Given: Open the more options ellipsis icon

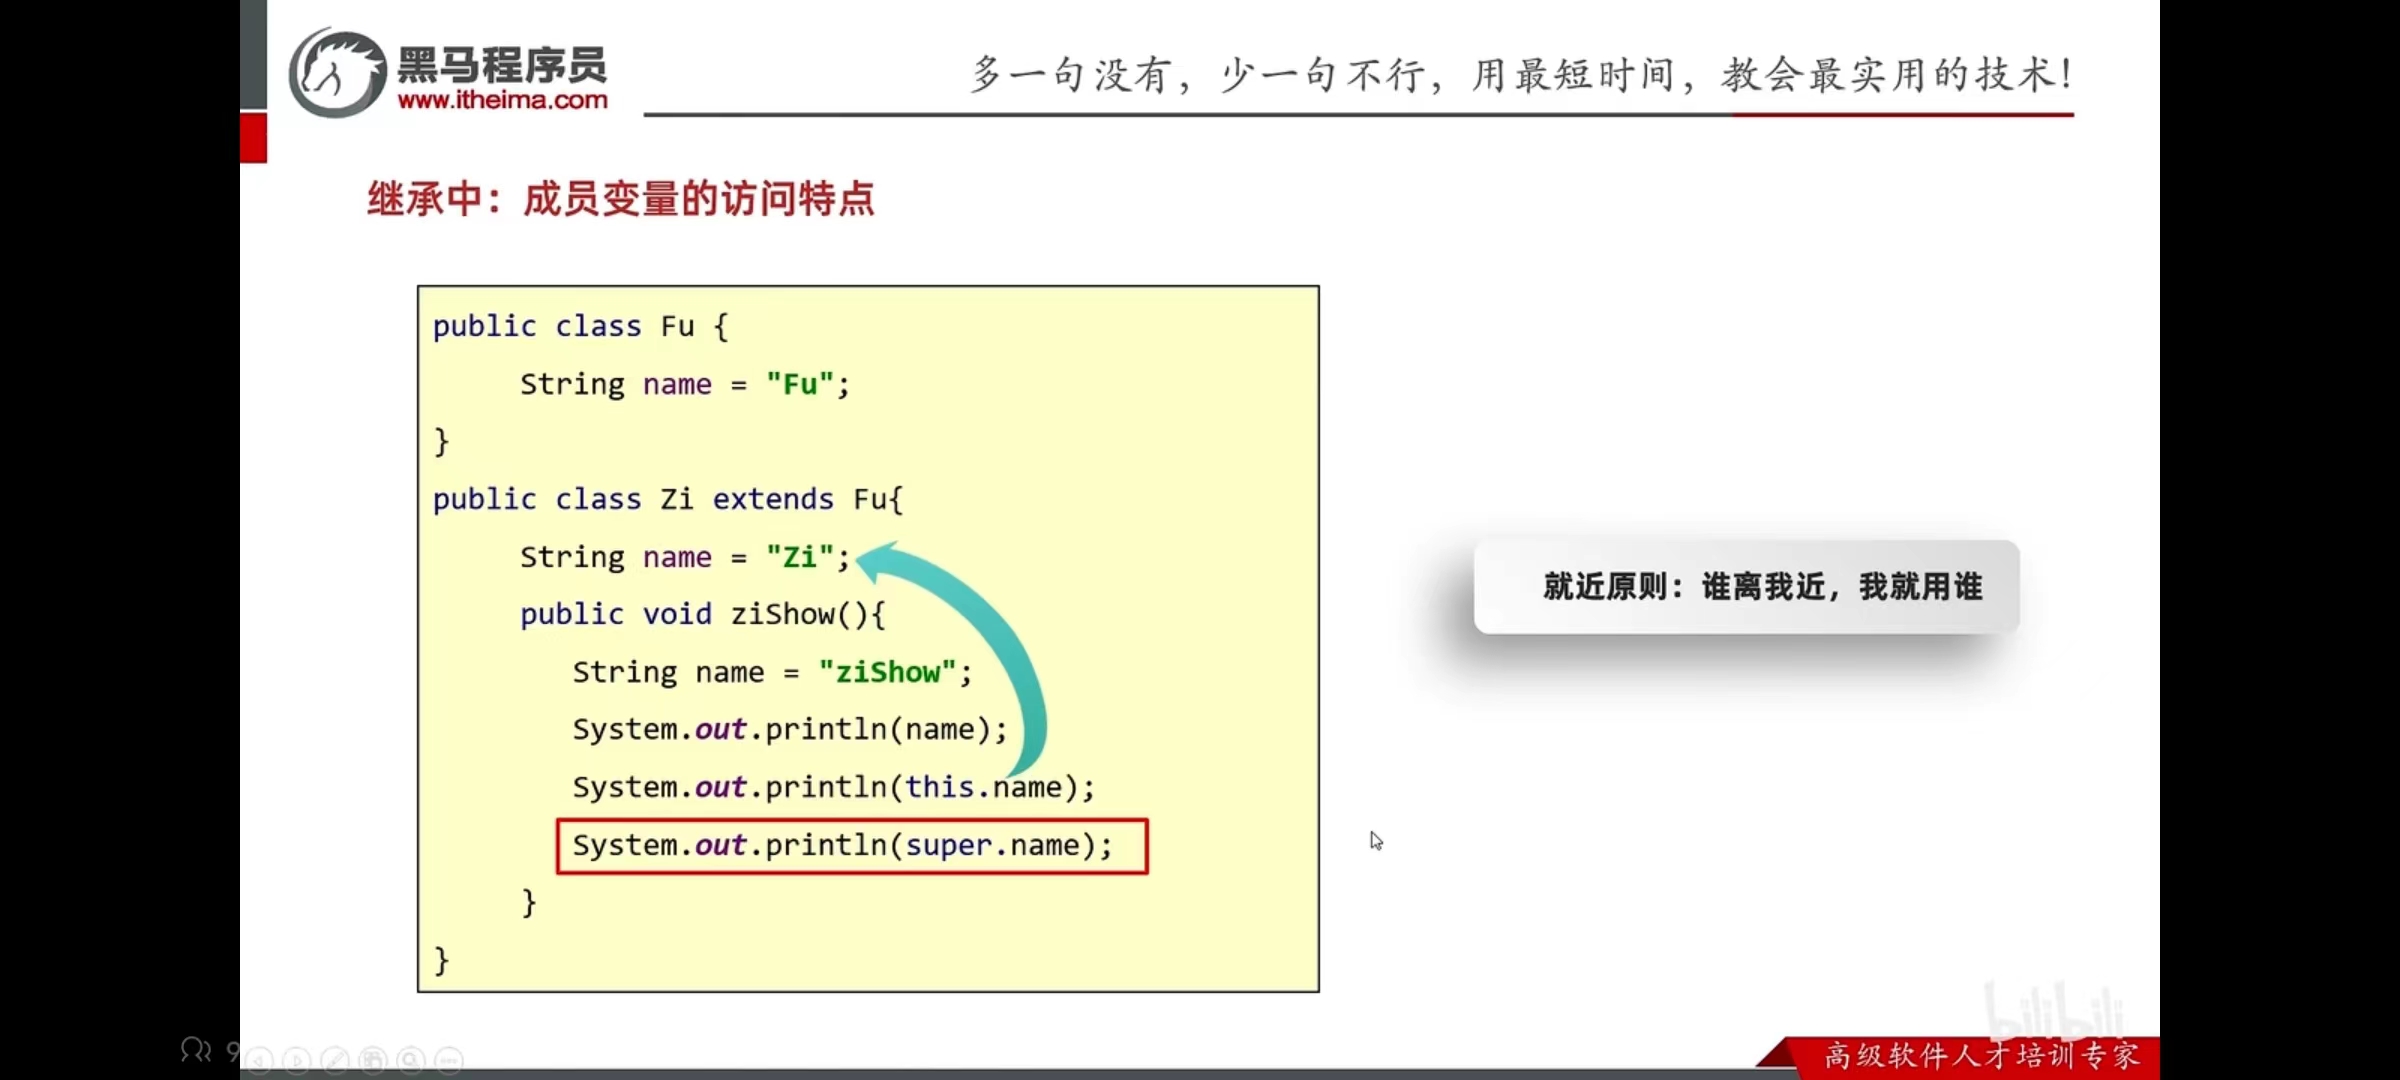Looking at the screenshot, I should click(x=449, y=1060).
